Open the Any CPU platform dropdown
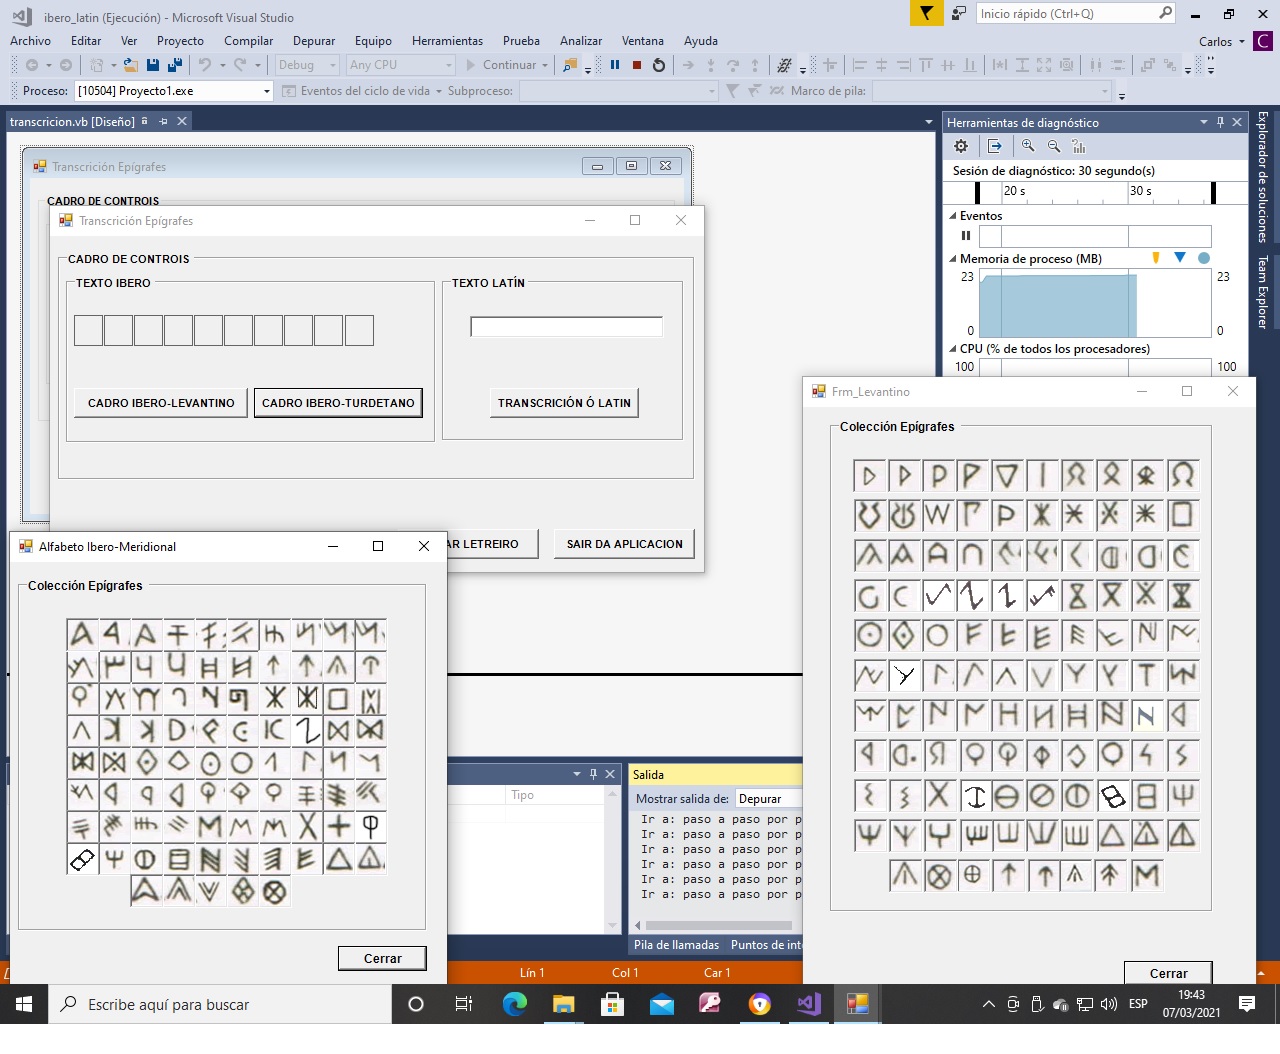 (x=401, y=65)
